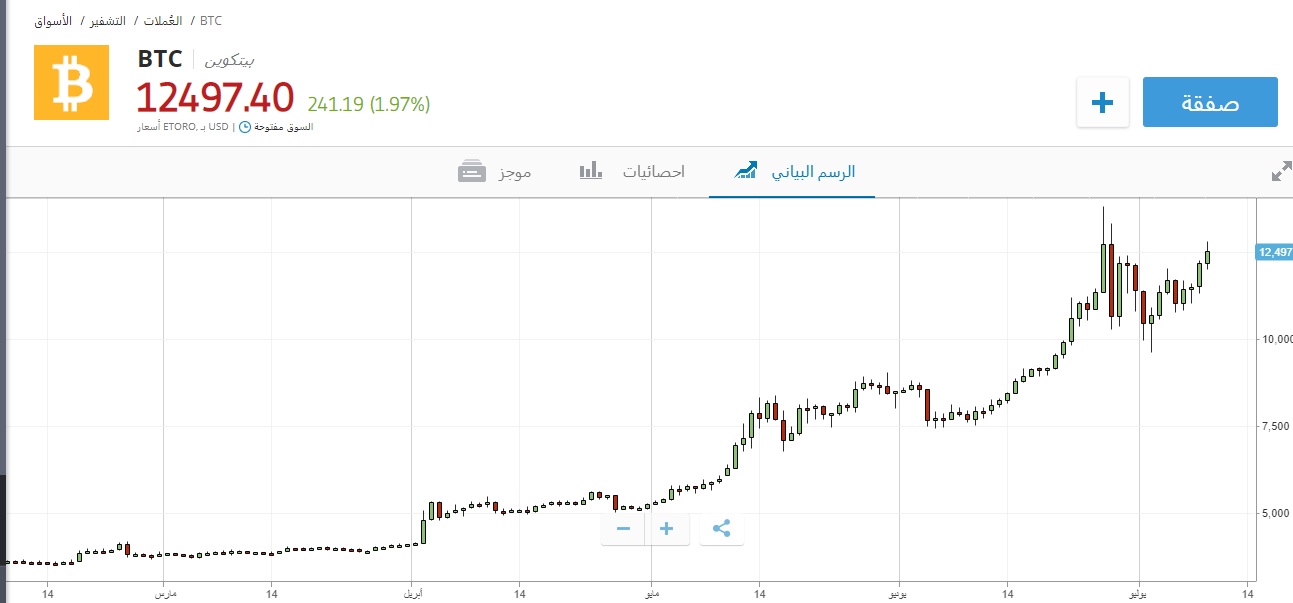Open الأسواق in the breadcrumb
1293x603 pixels.
(x=53, y=20)
